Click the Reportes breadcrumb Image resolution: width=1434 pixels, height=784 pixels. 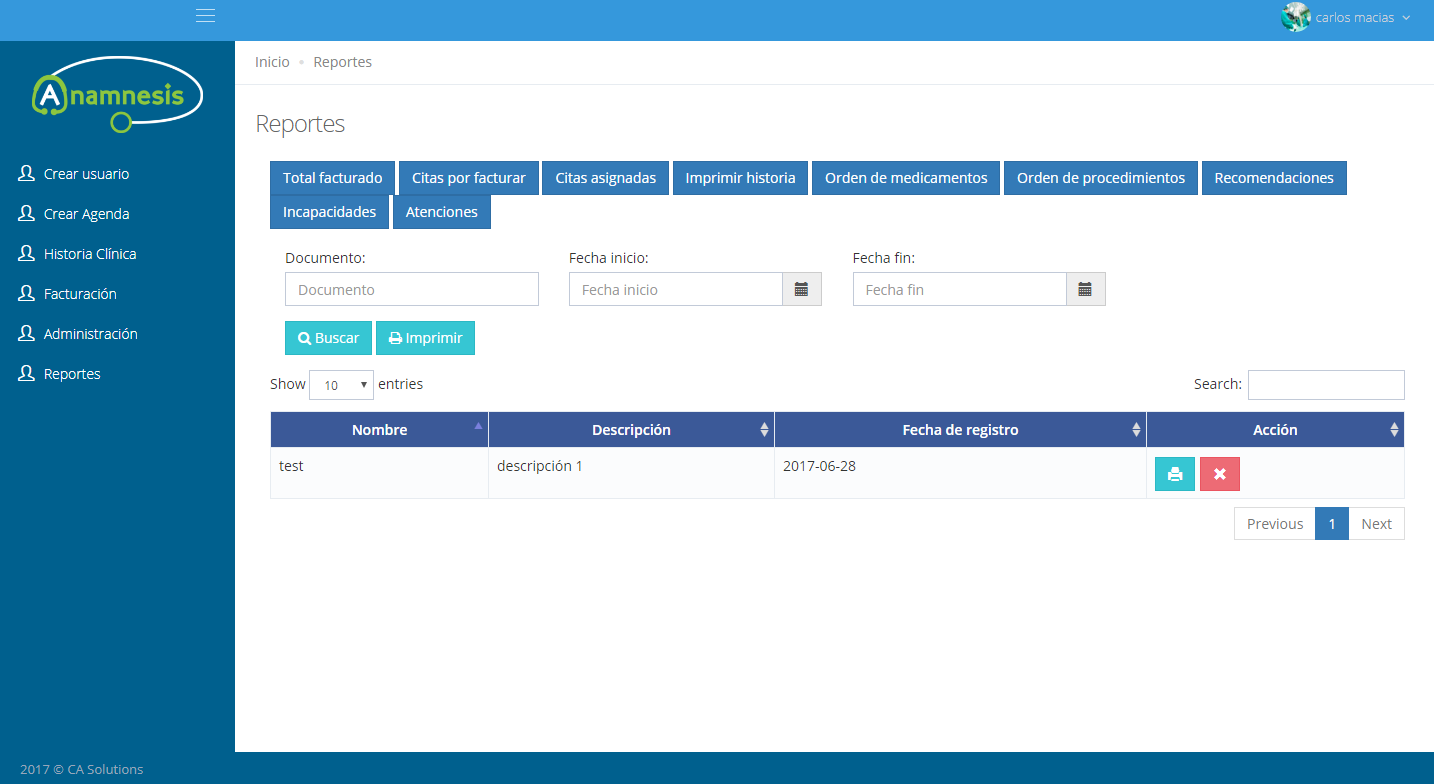click(342, 62)
